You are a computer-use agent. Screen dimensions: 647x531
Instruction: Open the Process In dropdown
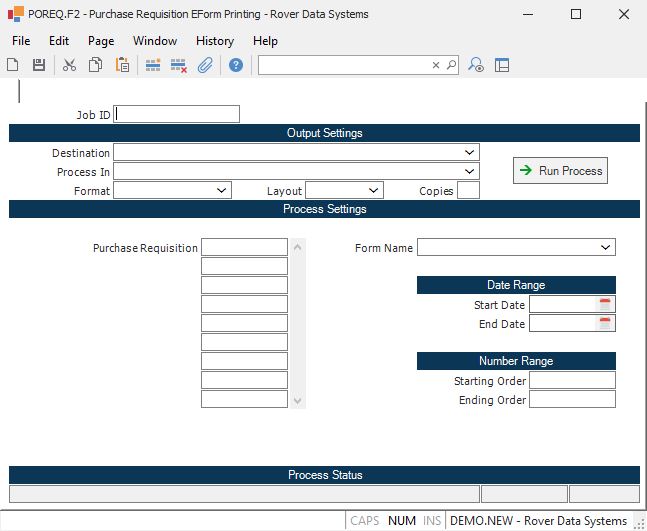coord(470,172)
